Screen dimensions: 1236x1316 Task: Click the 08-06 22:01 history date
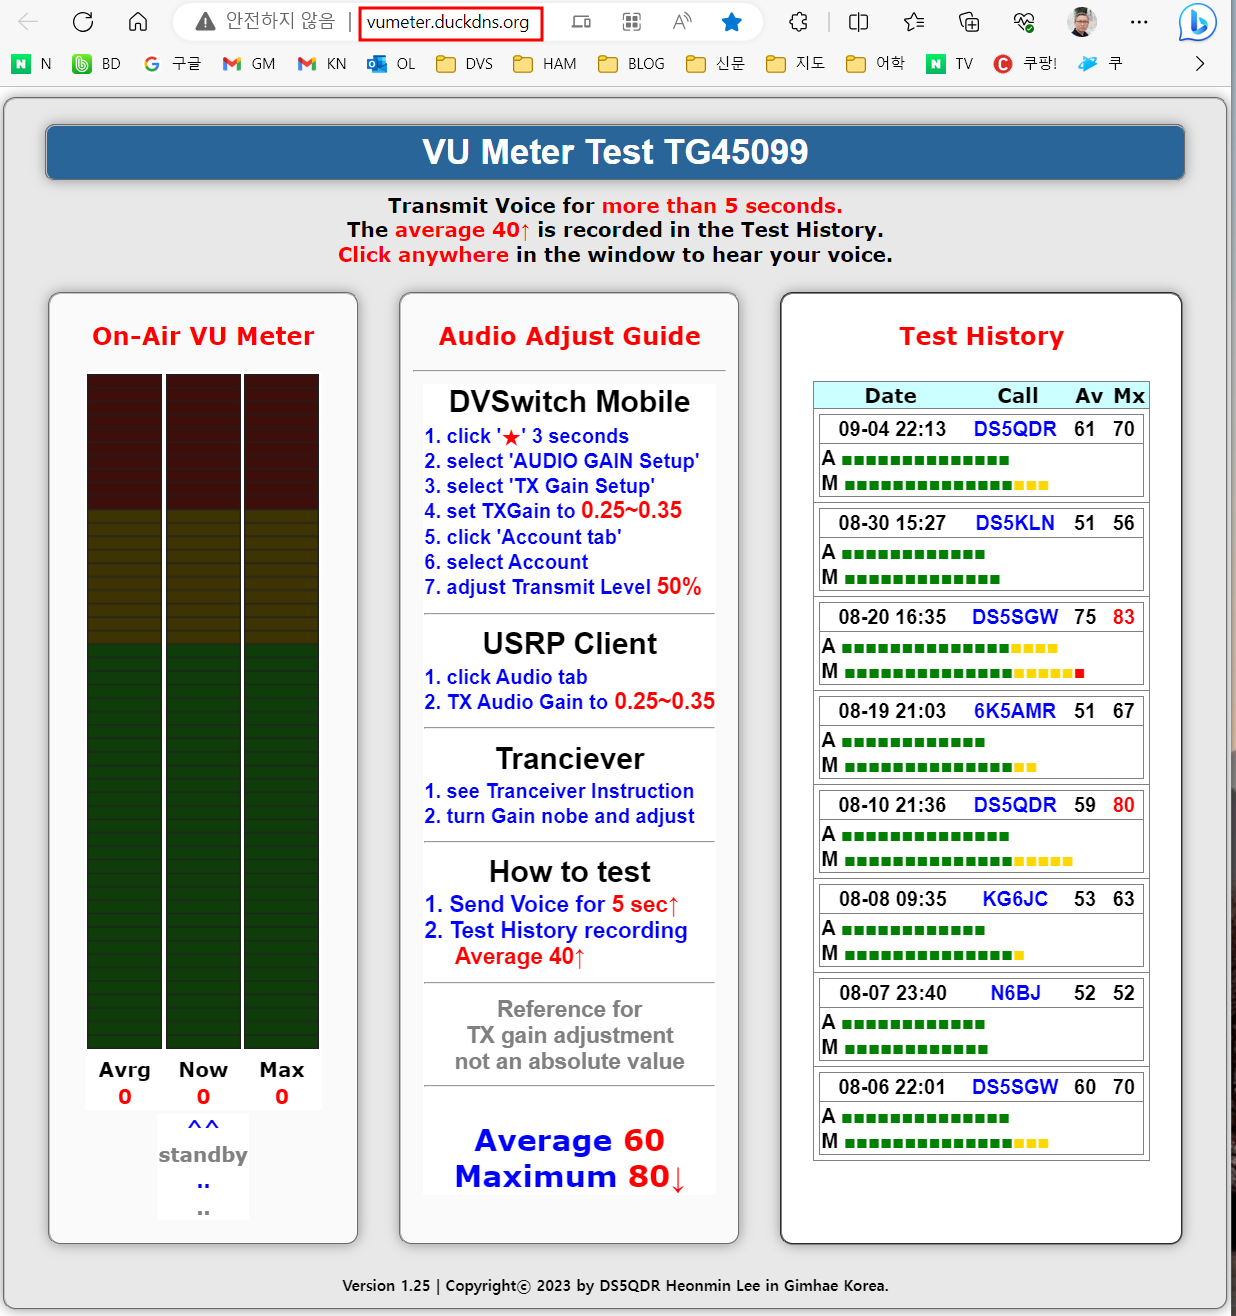[892, 1087]
